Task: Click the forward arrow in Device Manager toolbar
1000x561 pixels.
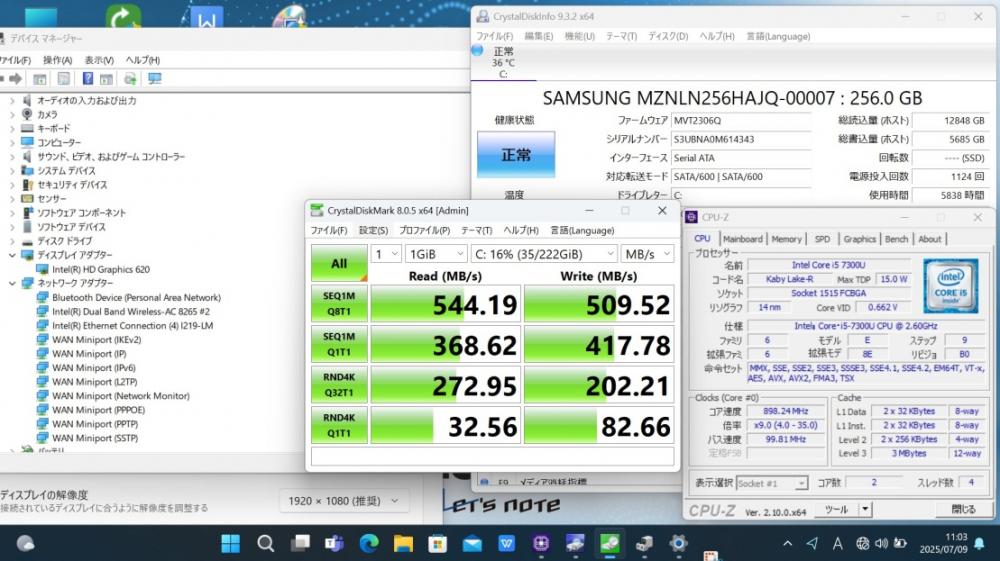Action: [15, 78]
